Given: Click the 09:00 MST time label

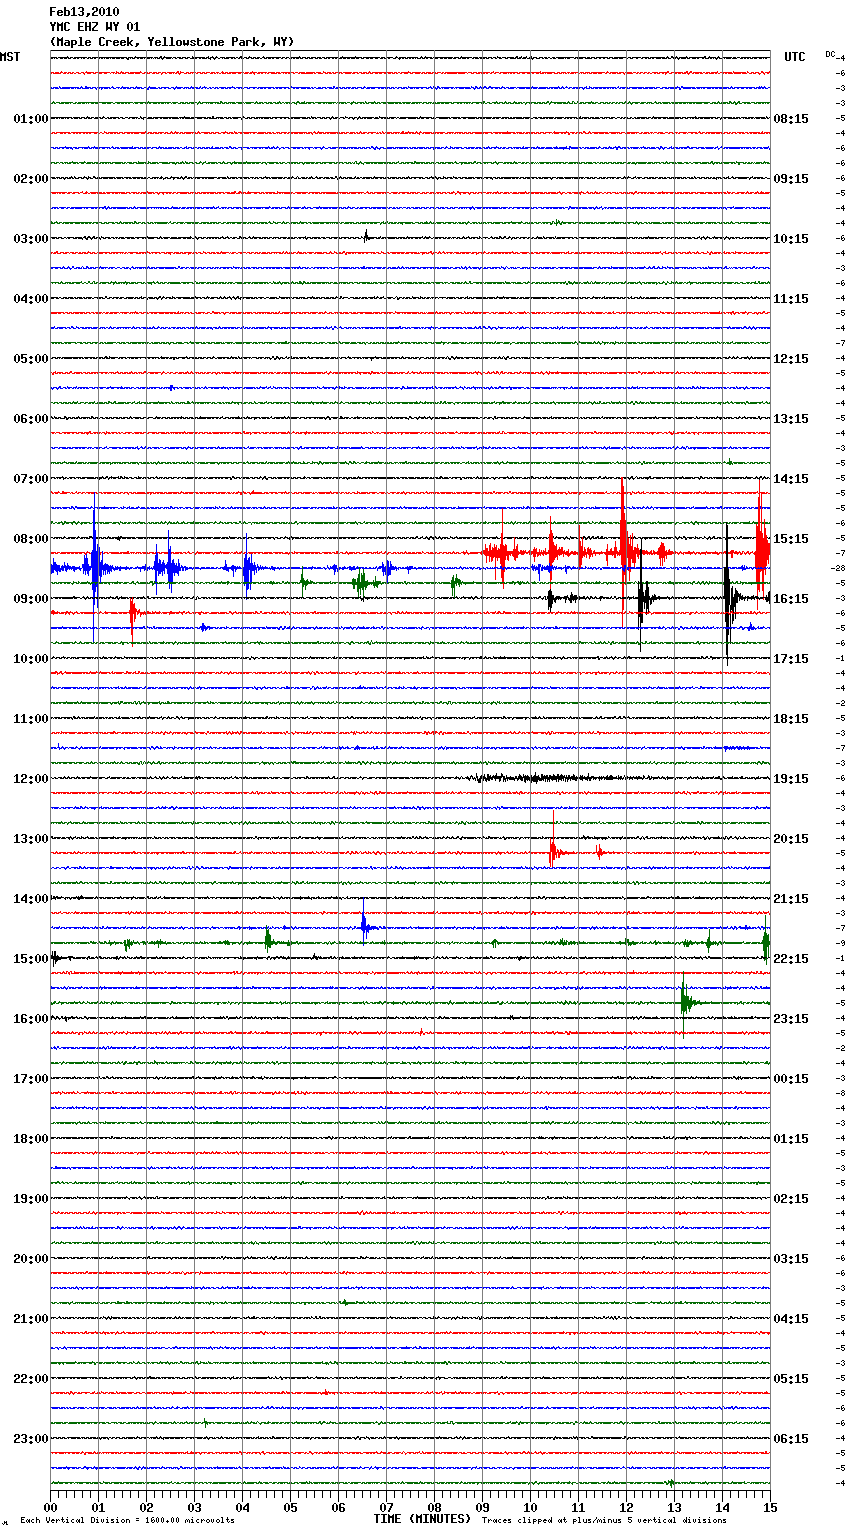Looking at the screenshot, I should pos(31,599).
